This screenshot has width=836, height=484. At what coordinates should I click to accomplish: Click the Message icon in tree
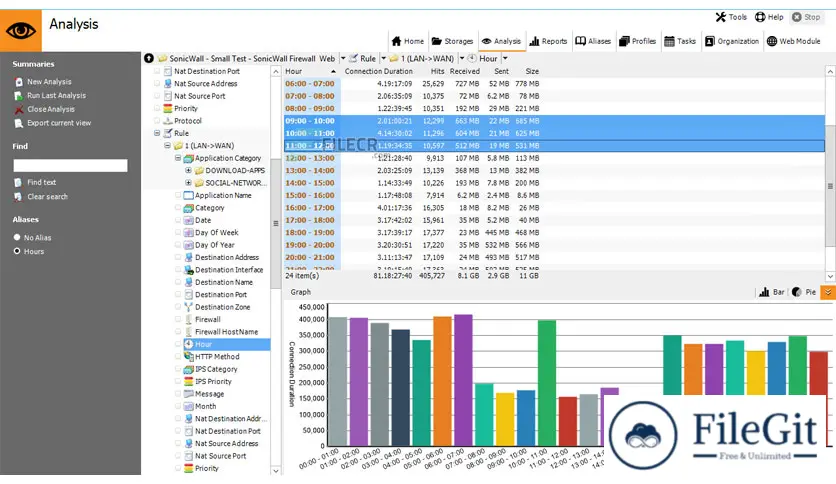[189, 394]
